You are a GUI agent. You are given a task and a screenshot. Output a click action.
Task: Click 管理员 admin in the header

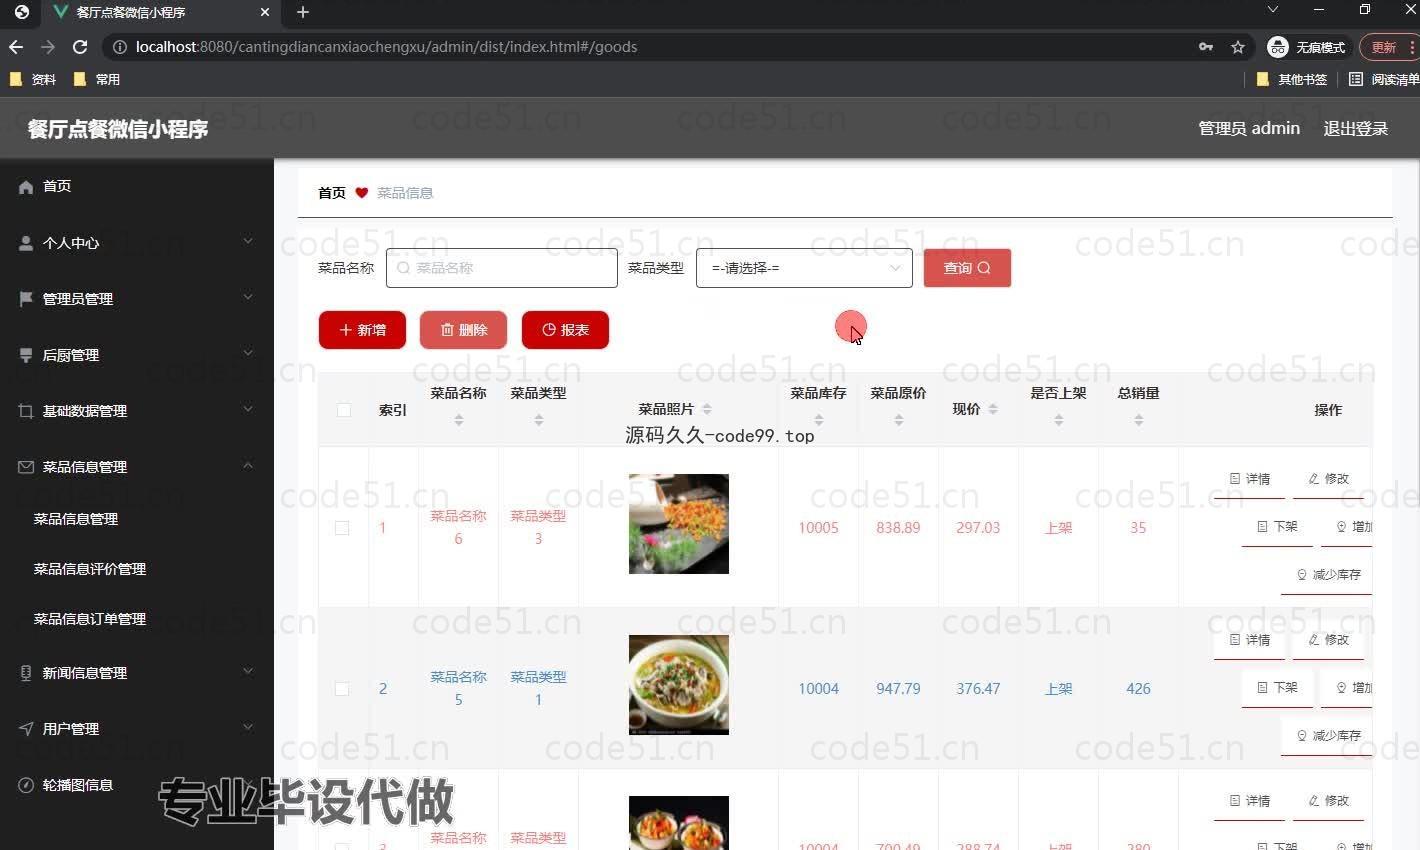pyautogui.click(x=1249, y=129)
